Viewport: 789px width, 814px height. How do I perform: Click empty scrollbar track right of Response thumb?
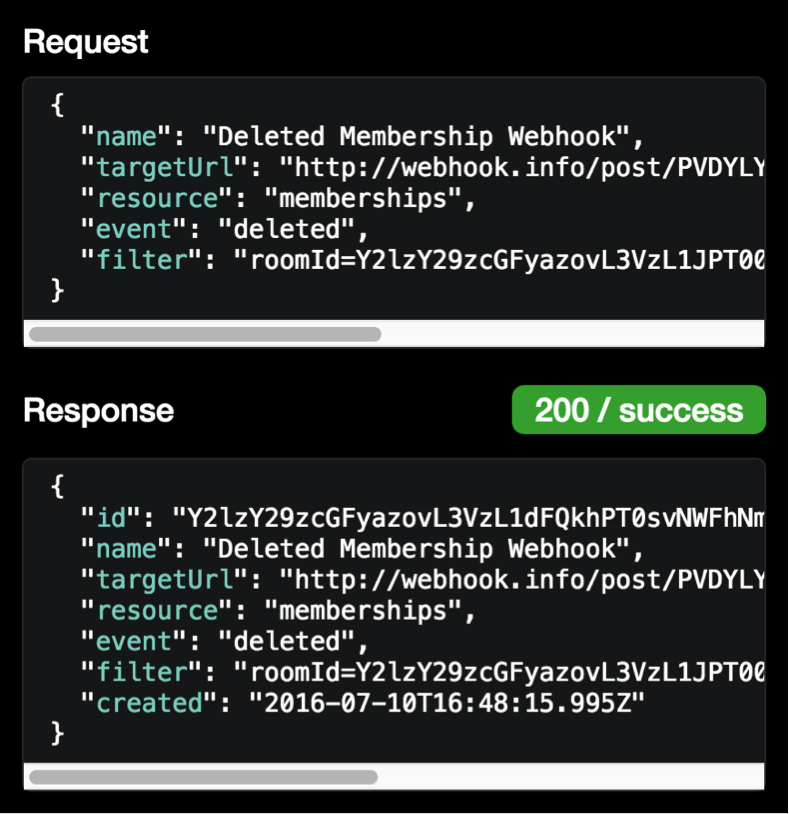coord(570,777)
